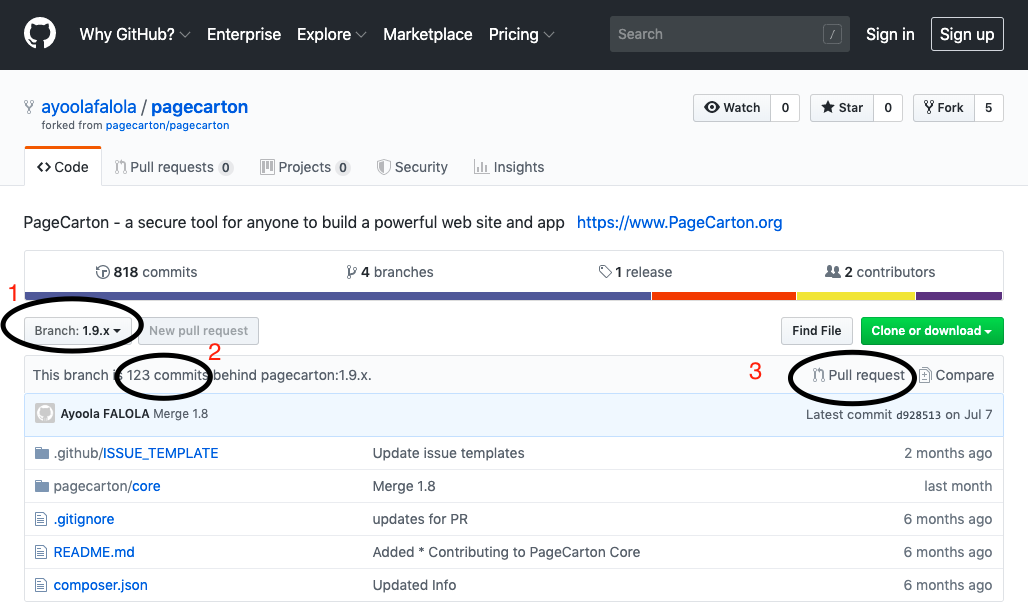Image resolution: width=1028 pixels, height=611 pixels.
Task: Click the Find File button
Action: (817, 331)
